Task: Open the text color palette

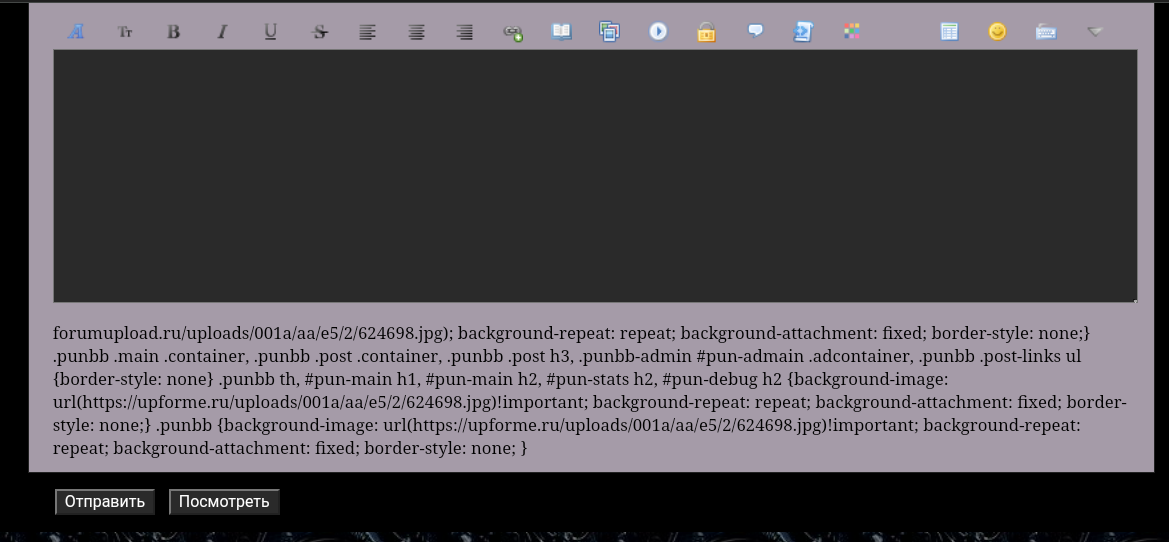Action: [852, 31]
